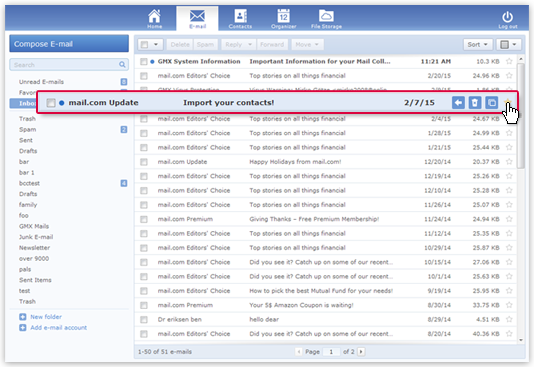The height and width of the screenshot is (367, 534).
Task: Switch to the E-mail tab
Action: pyautogui.click(x=197, y=19)
